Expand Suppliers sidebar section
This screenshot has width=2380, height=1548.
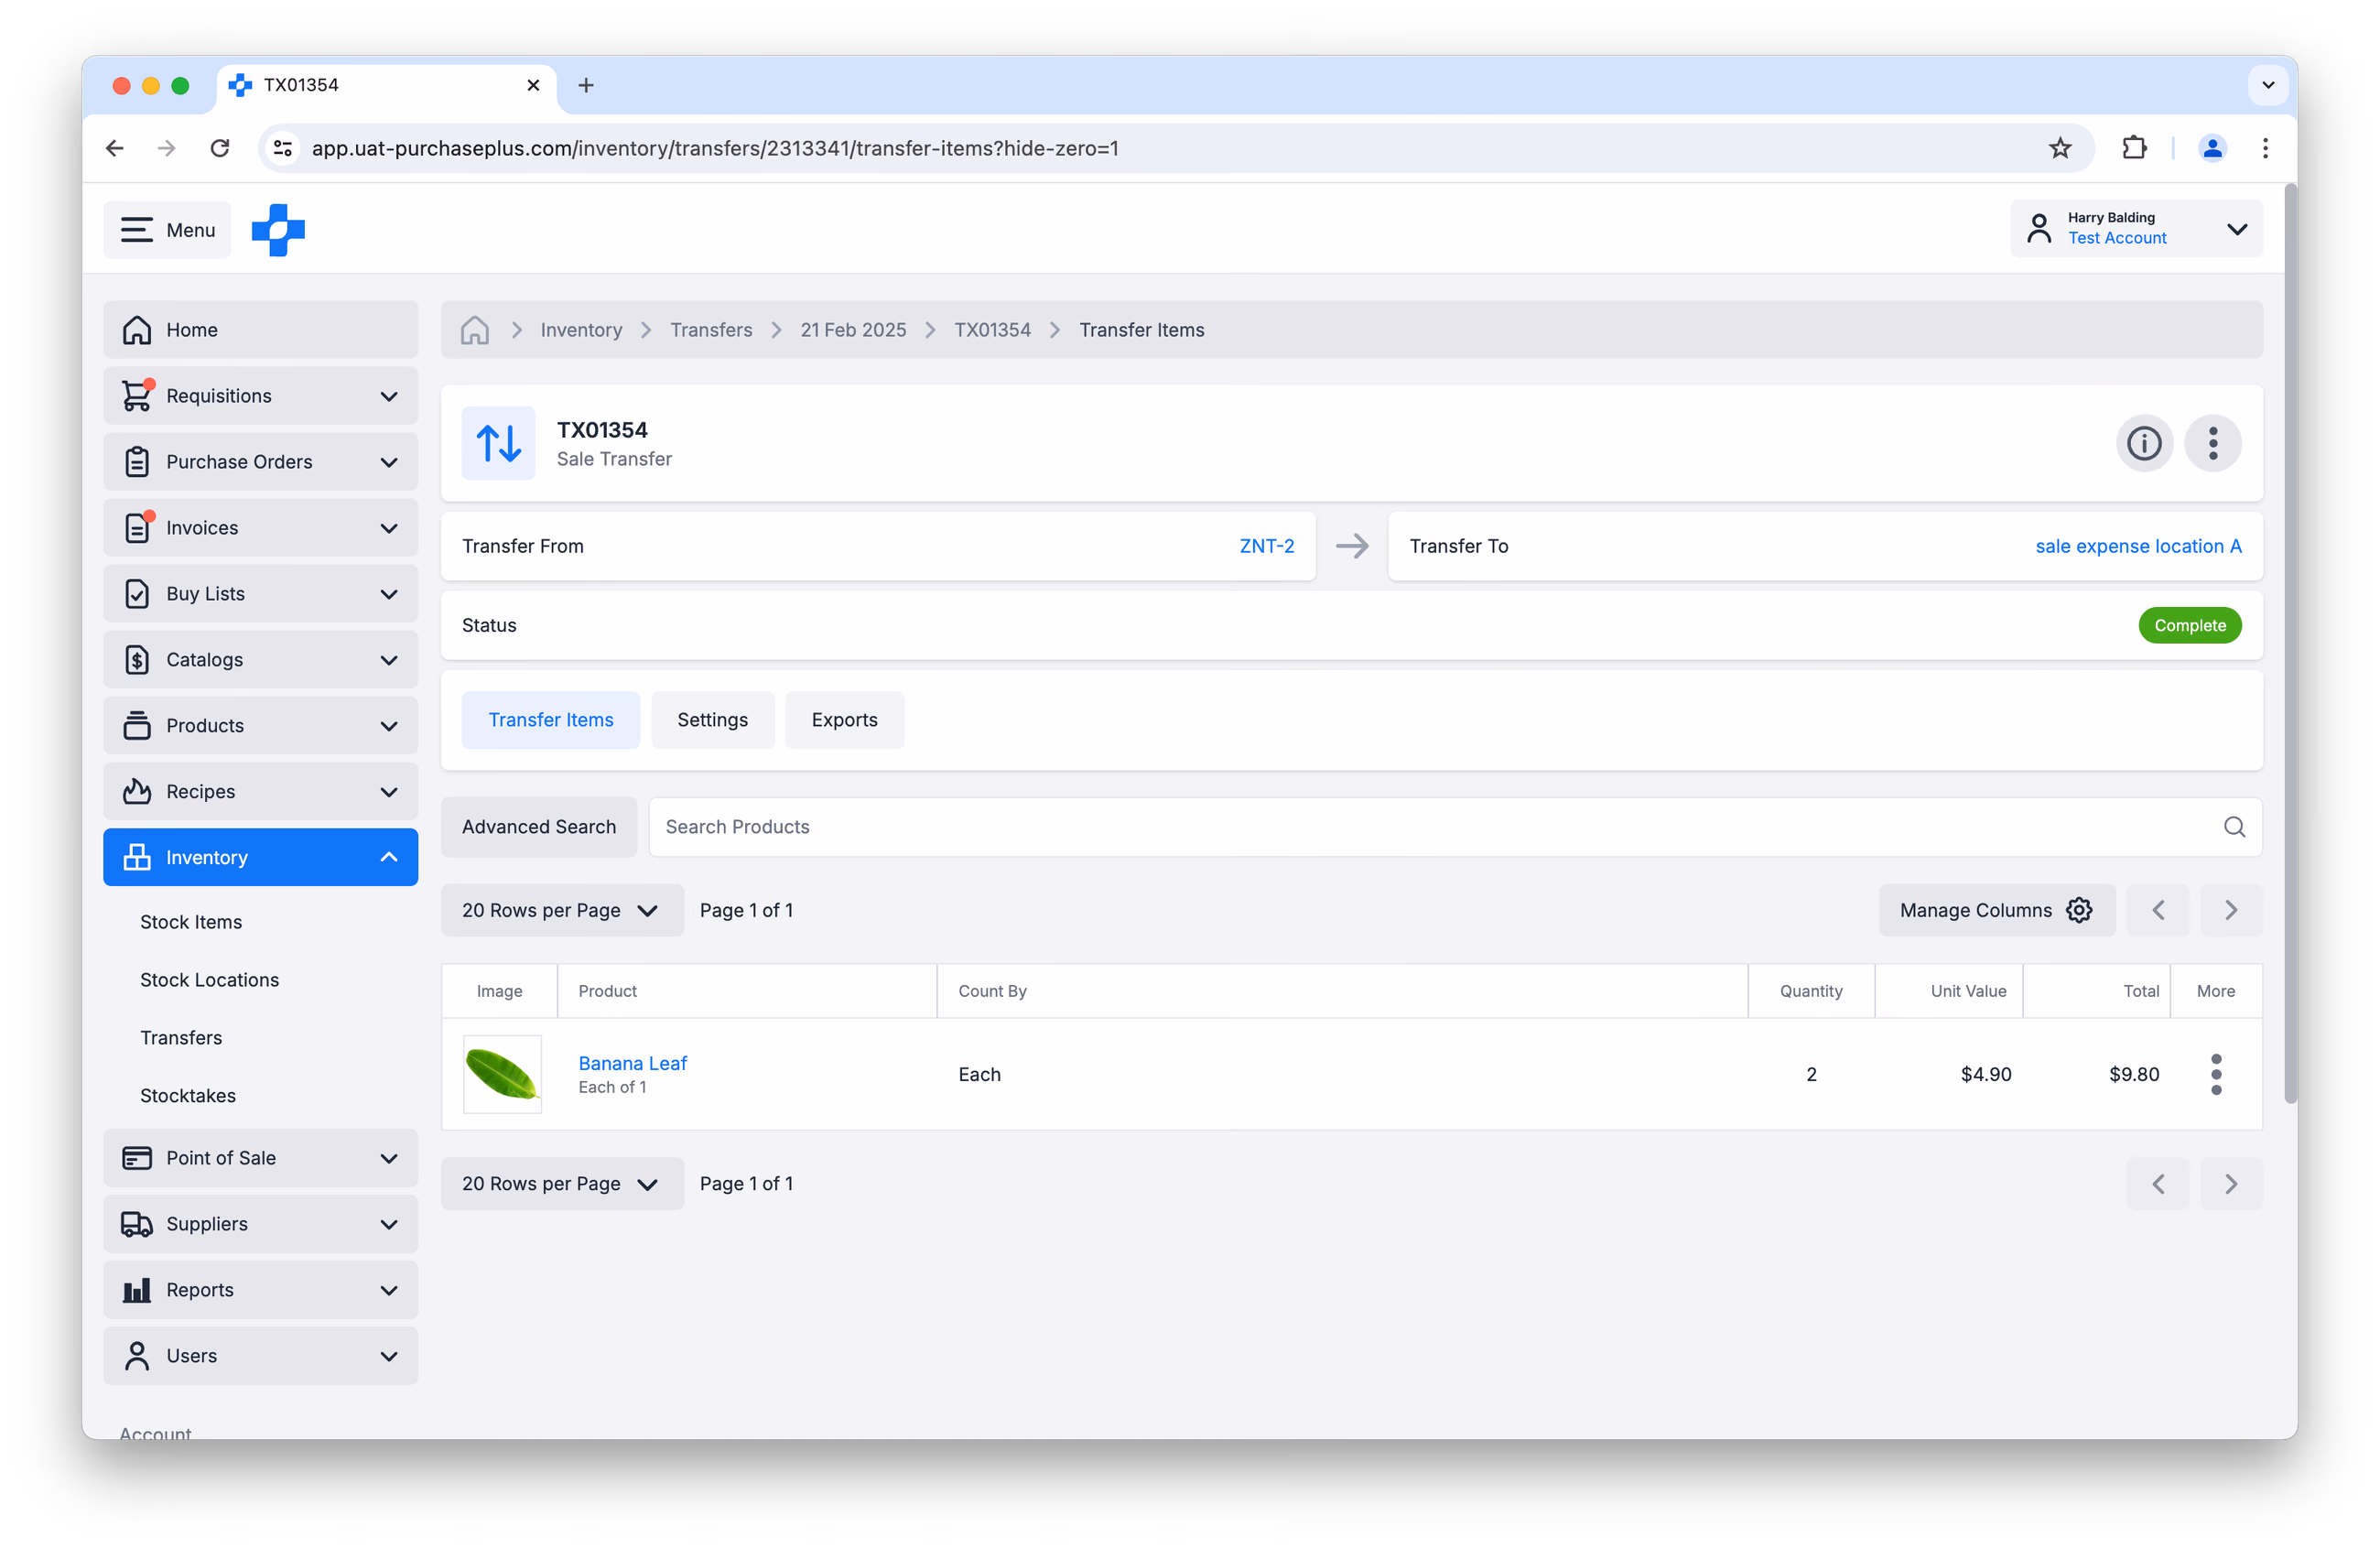(x=261, y=1224)
